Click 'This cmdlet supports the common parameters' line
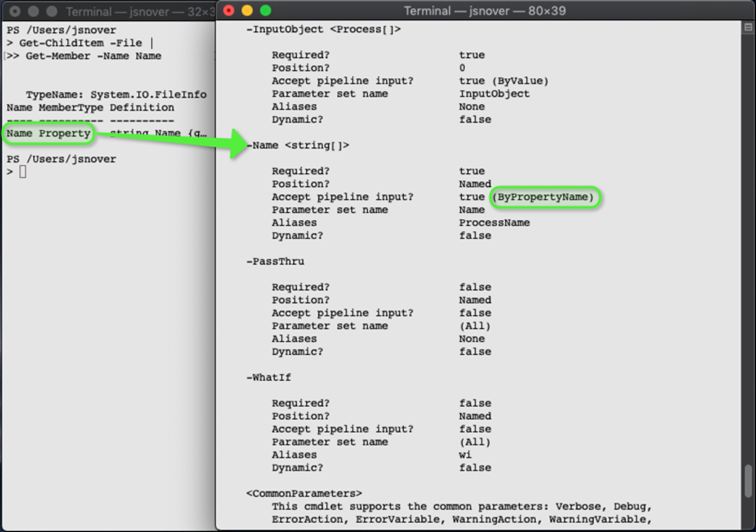Viewport: 756px width, 532px height. (x=462, y=506)
